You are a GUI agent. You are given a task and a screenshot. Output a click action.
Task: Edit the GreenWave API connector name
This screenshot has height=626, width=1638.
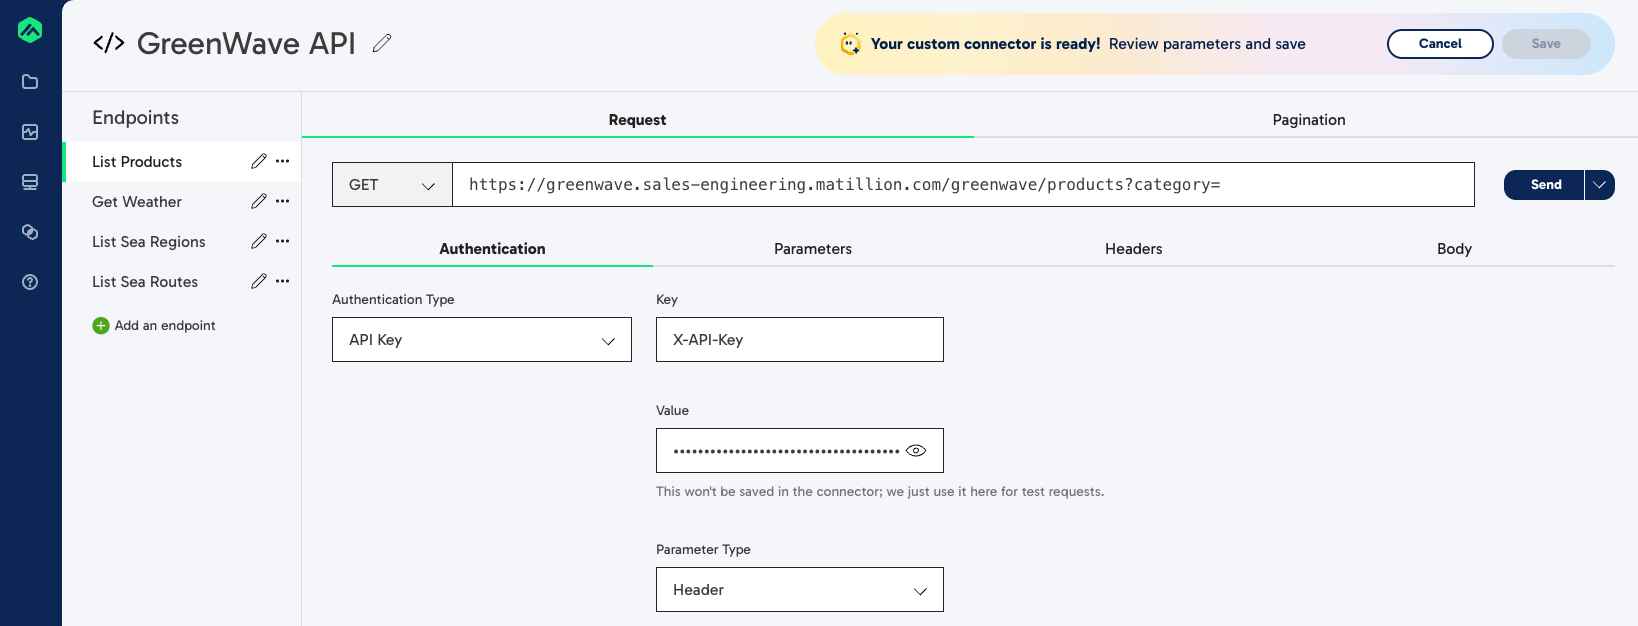pos(382,43)
